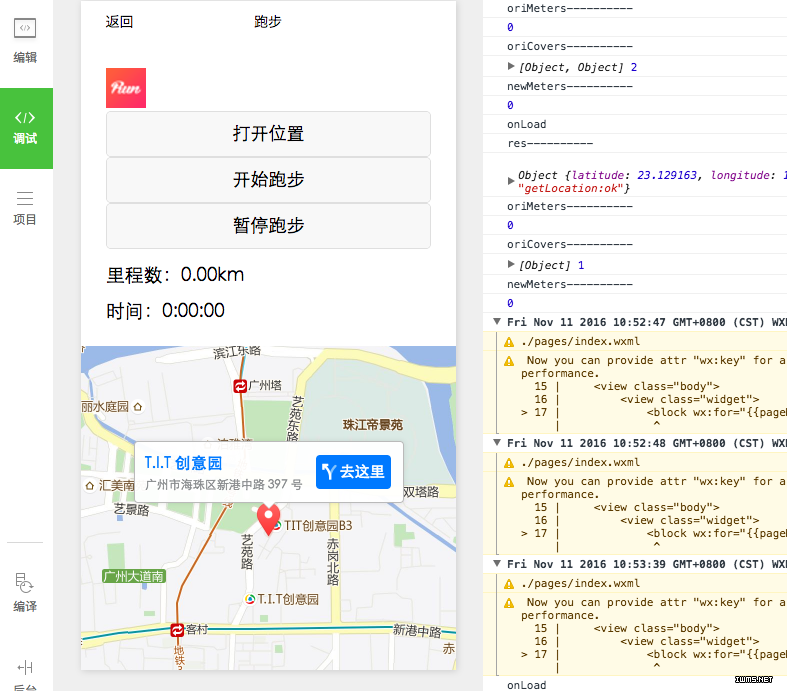Collapse the 10:52:48 log group
The height and width of the screenshot is (691, 787).
coord(497,443)
